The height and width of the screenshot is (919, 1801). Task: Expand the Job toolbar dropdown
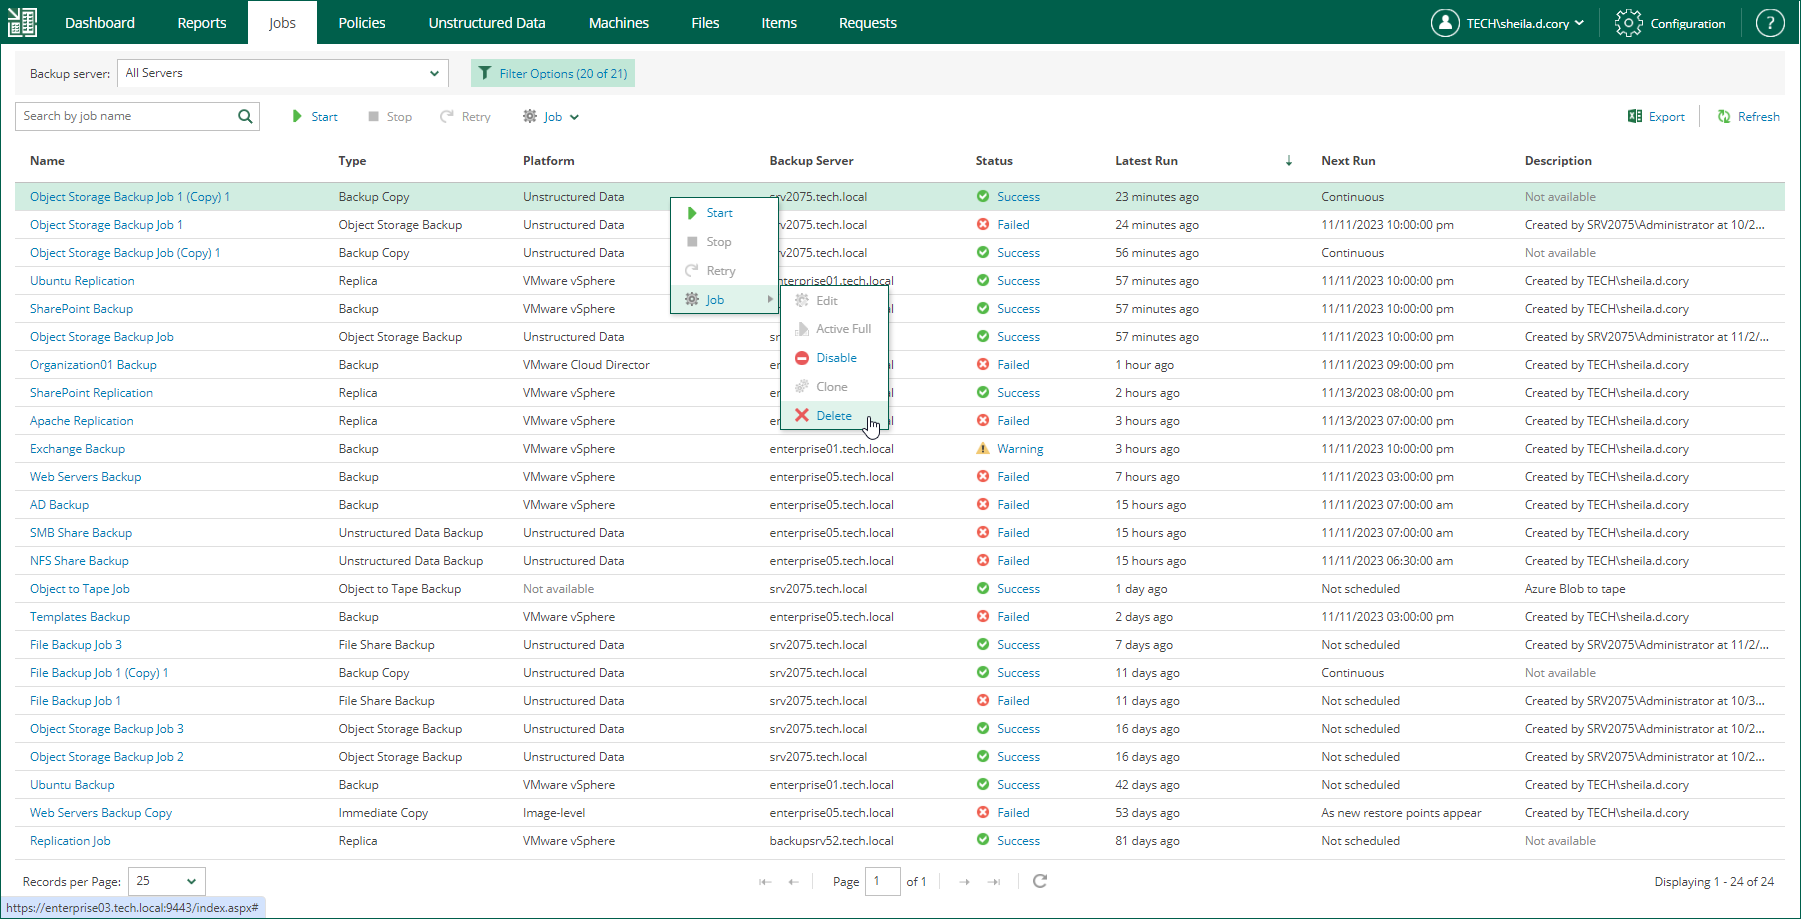click(551, 117)
